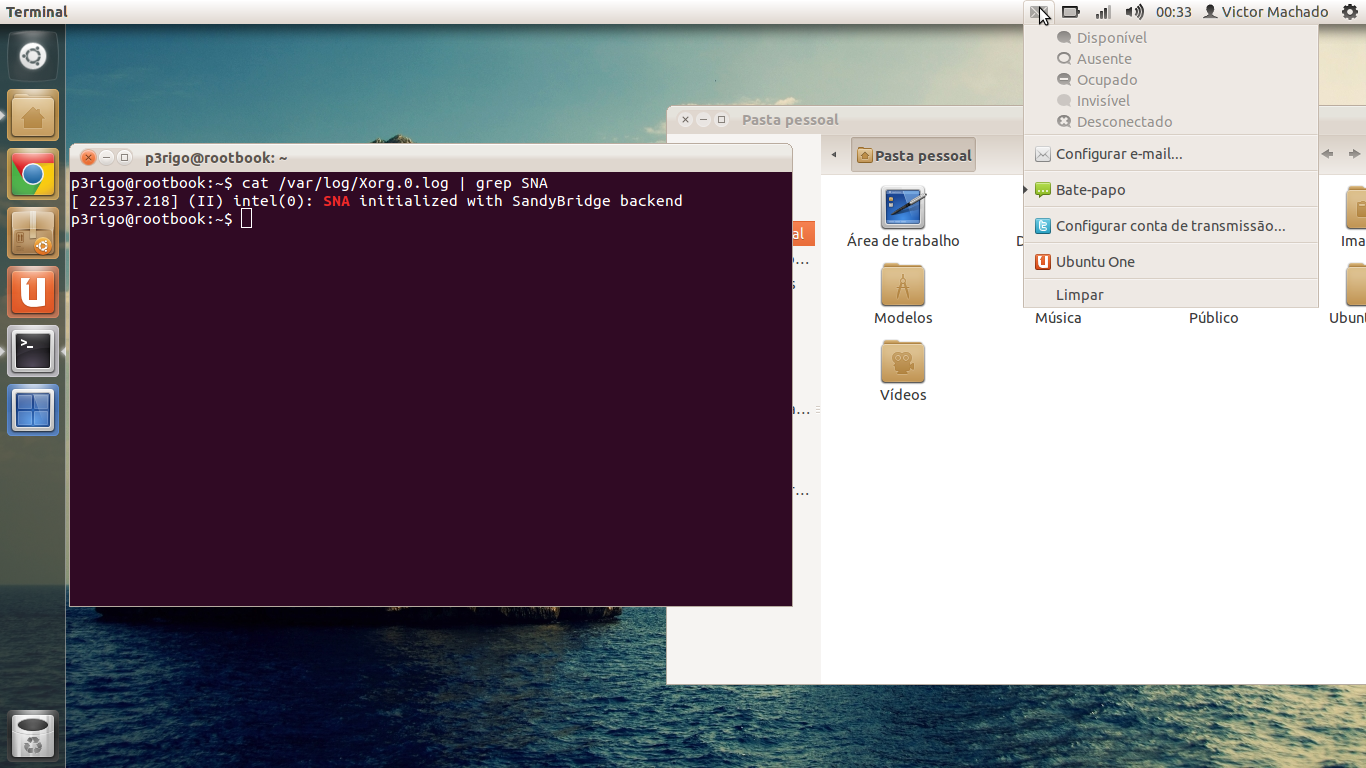Viewport: 1366px width, 768px height.
Task: Open the Workspace Switcher
Action: point(33,411)
